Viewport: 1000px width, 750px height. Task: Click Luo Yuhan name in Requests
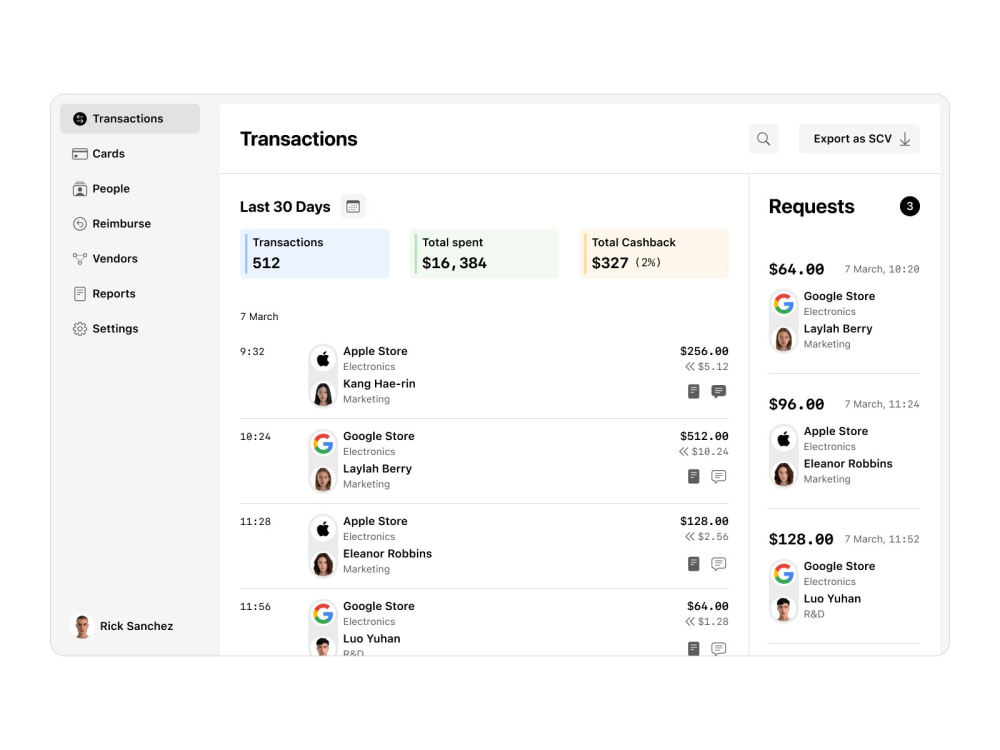pos(832,599)
